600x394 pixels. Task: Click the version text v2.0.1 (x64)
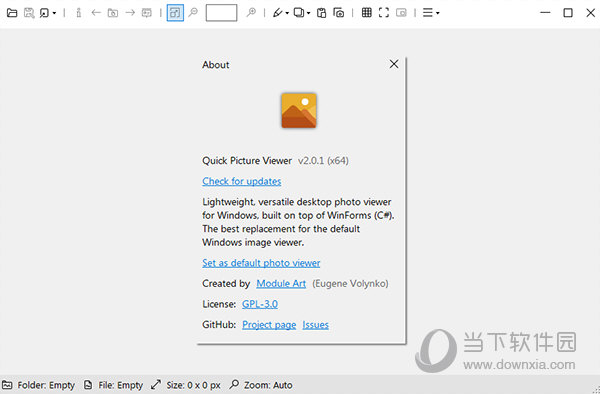tap(323, 161)
